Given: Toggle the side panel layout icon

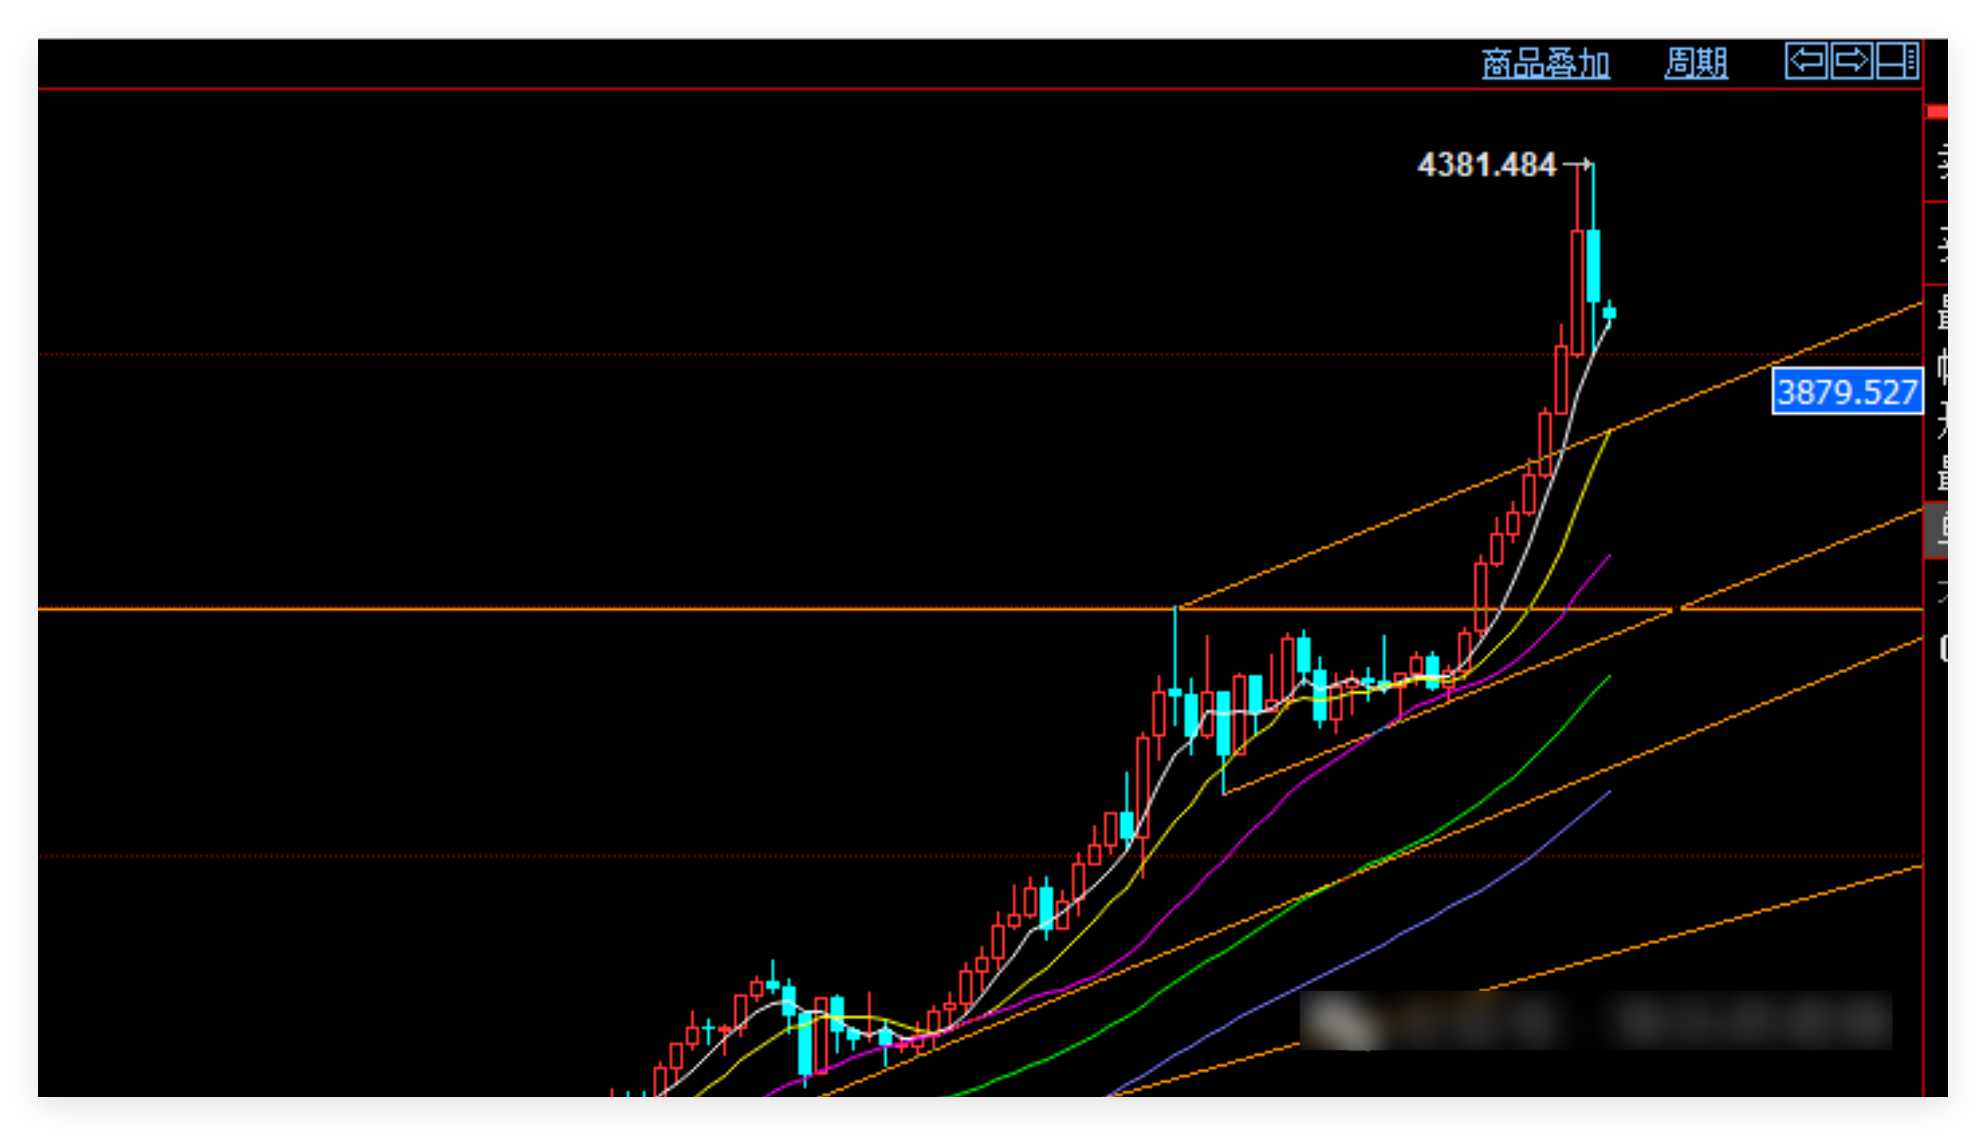Looking at the screenshot, I should 1896,61.
